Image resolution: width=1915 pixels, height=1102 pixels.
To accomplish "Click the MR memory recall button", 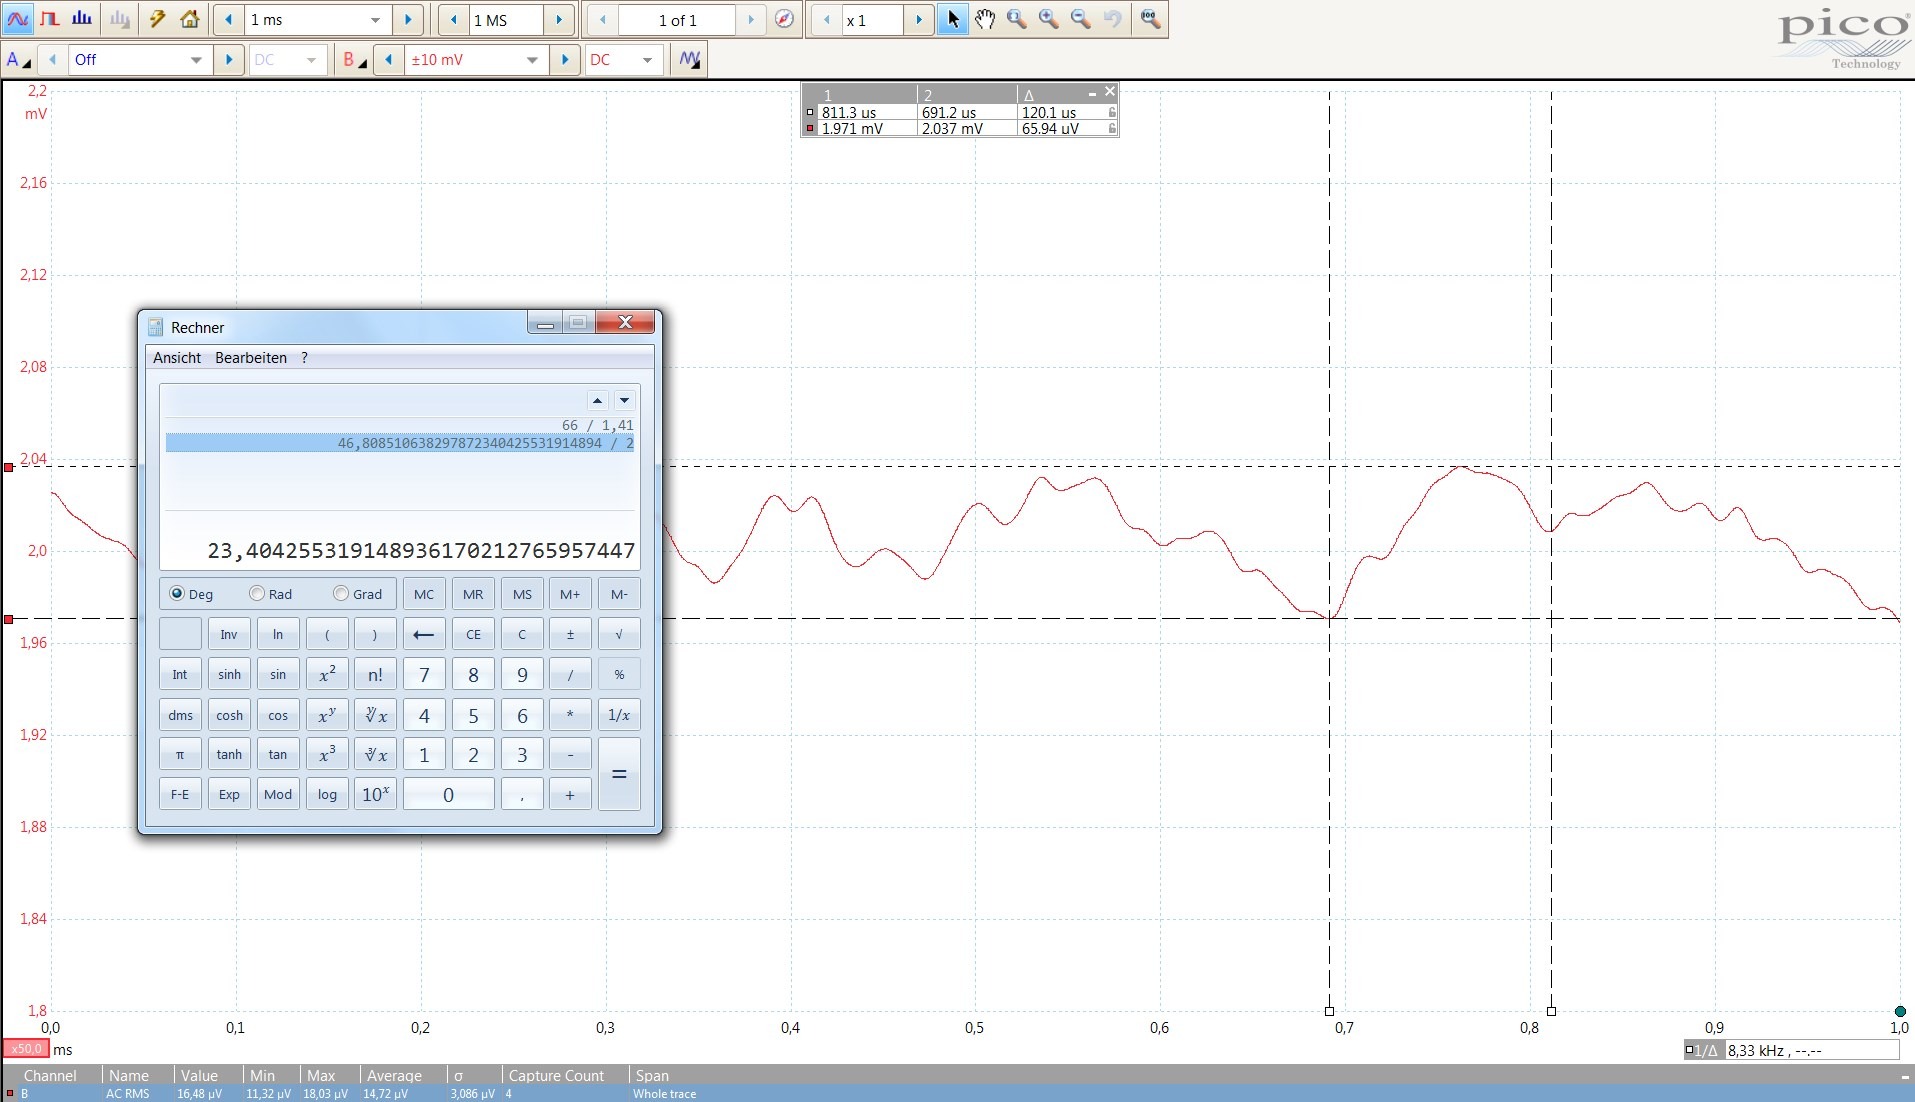I will pos(473,594).
